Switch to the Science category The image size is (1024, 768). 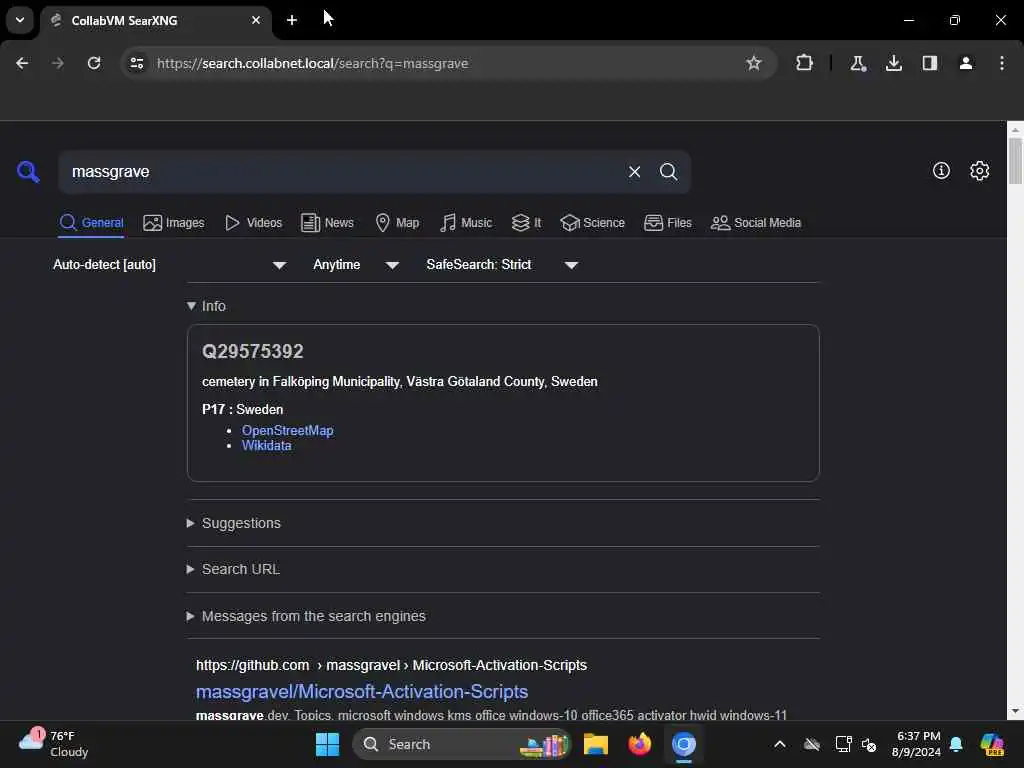[592, 223]
